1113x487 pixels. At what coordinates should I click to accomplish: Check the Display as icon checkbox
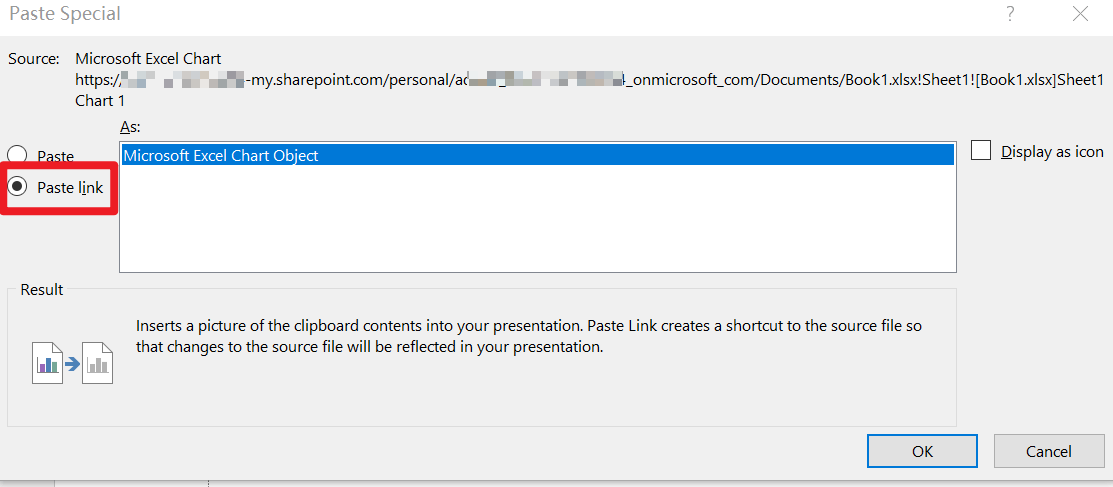pos(981,151)
